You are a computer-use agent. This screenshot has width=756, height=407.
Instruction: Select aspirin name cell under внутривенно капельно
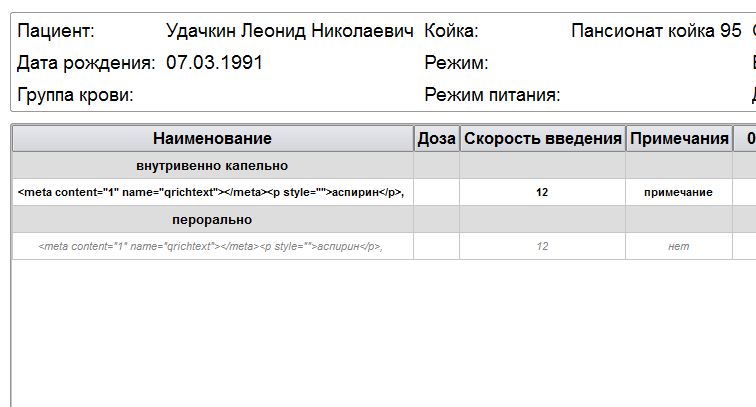coord(212,192)
